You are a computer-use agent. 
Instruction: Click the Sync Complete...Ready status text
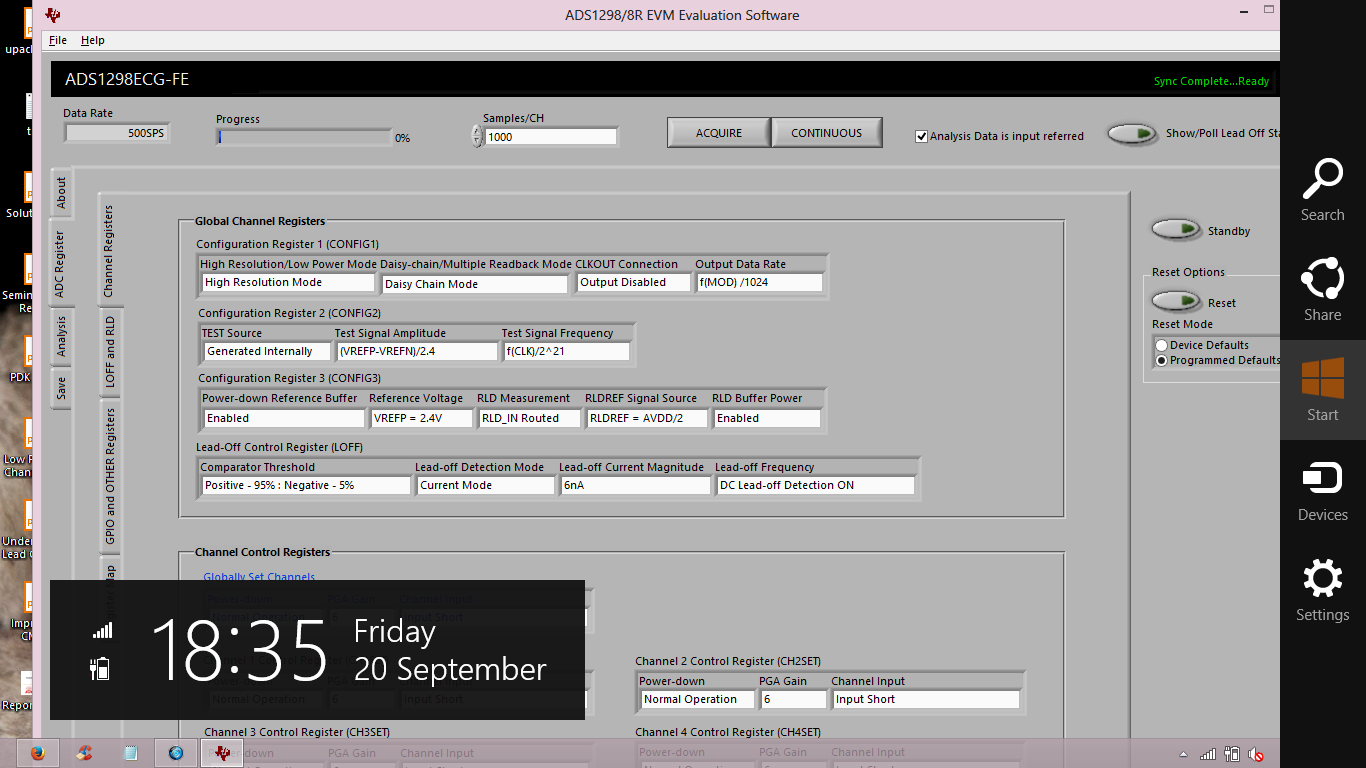1211,82
